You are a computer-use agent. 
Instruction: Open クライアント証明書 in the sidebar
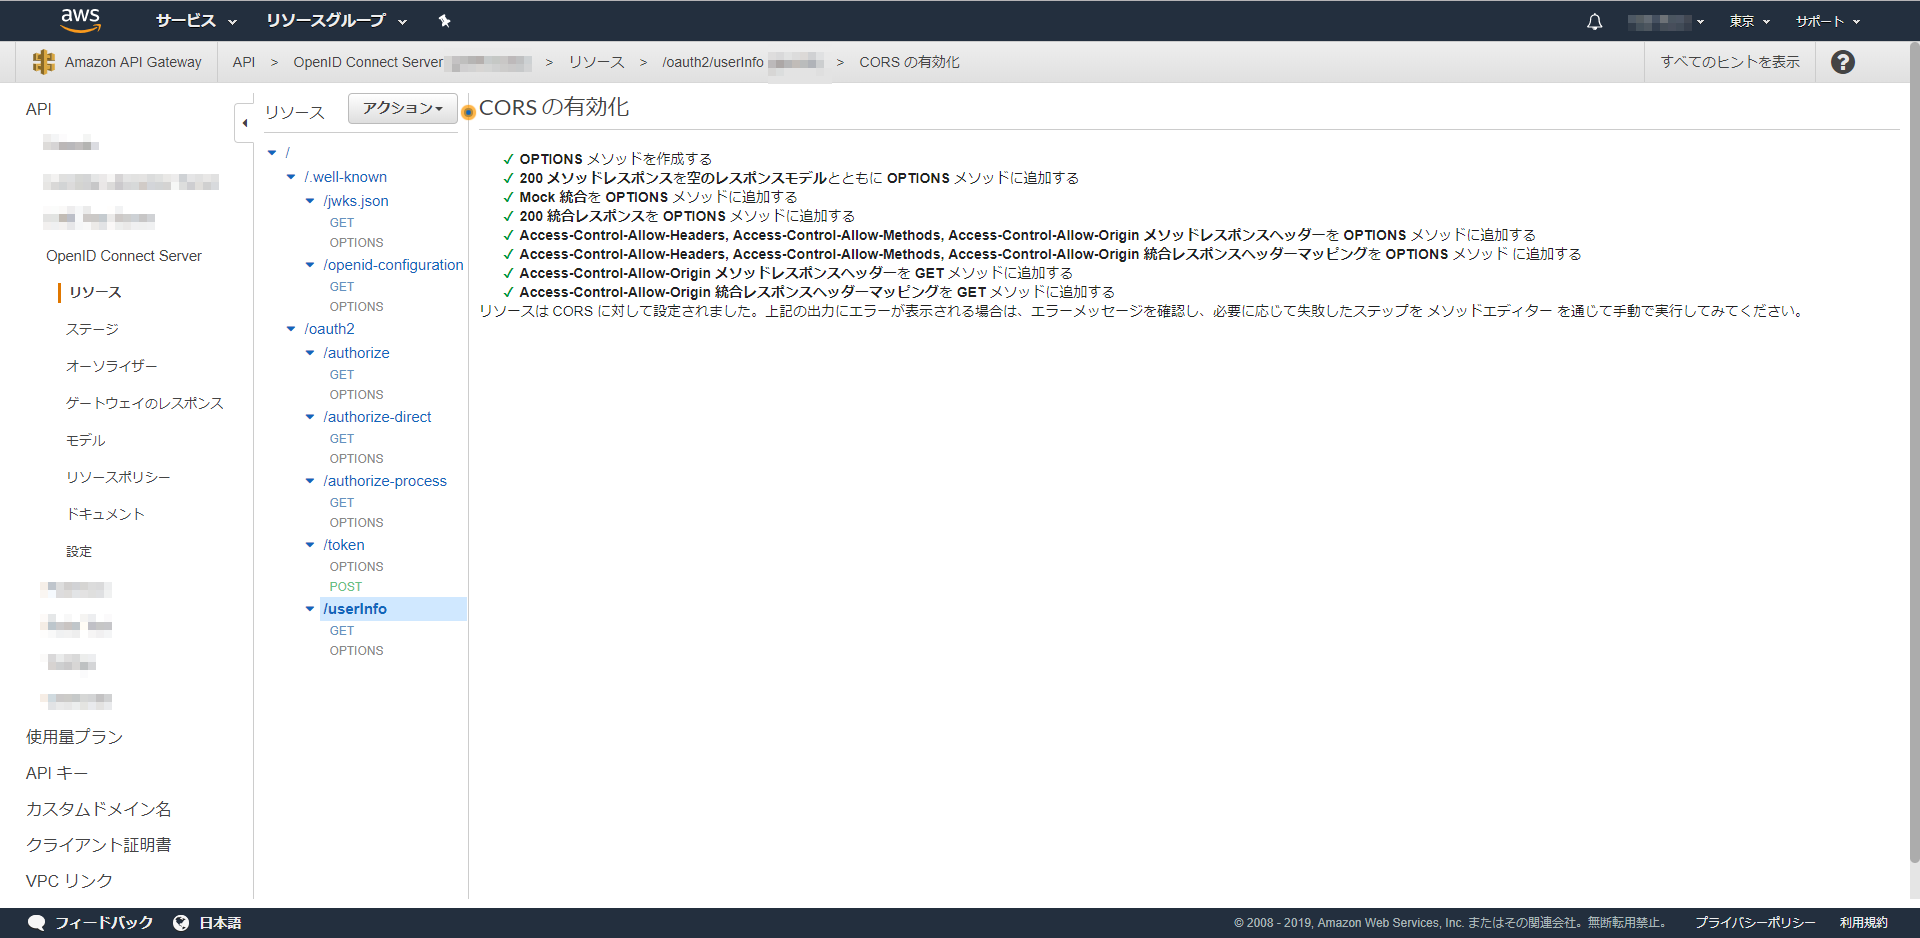point(99,845)
